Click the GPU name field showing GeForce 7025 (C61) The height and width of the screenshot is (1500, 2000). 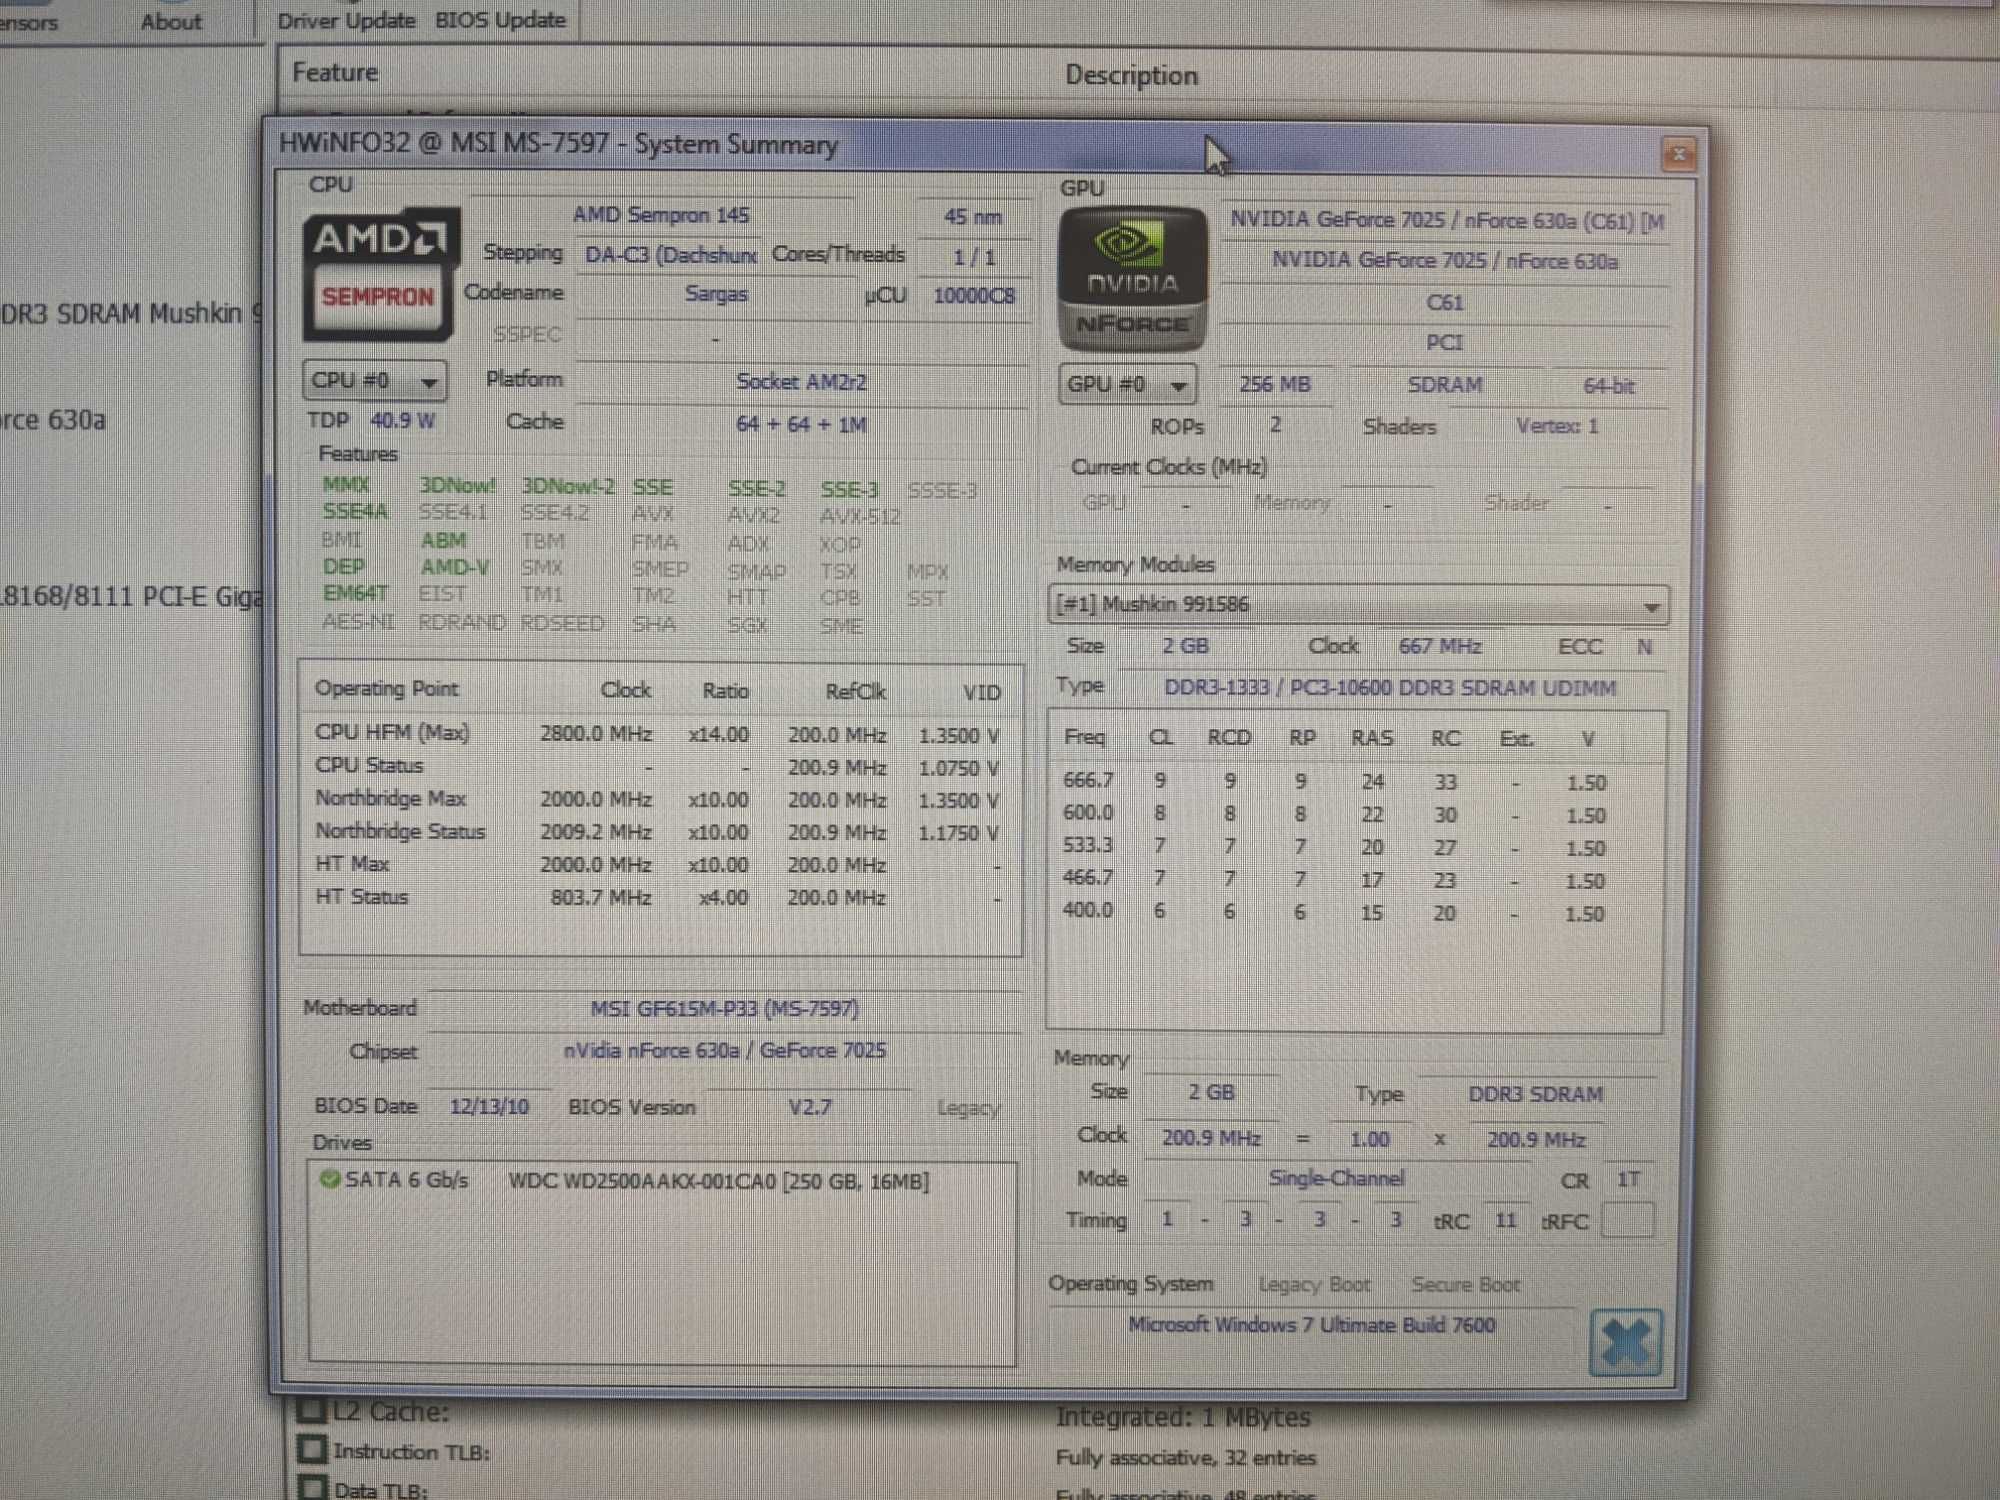(x=1446, y=221)
